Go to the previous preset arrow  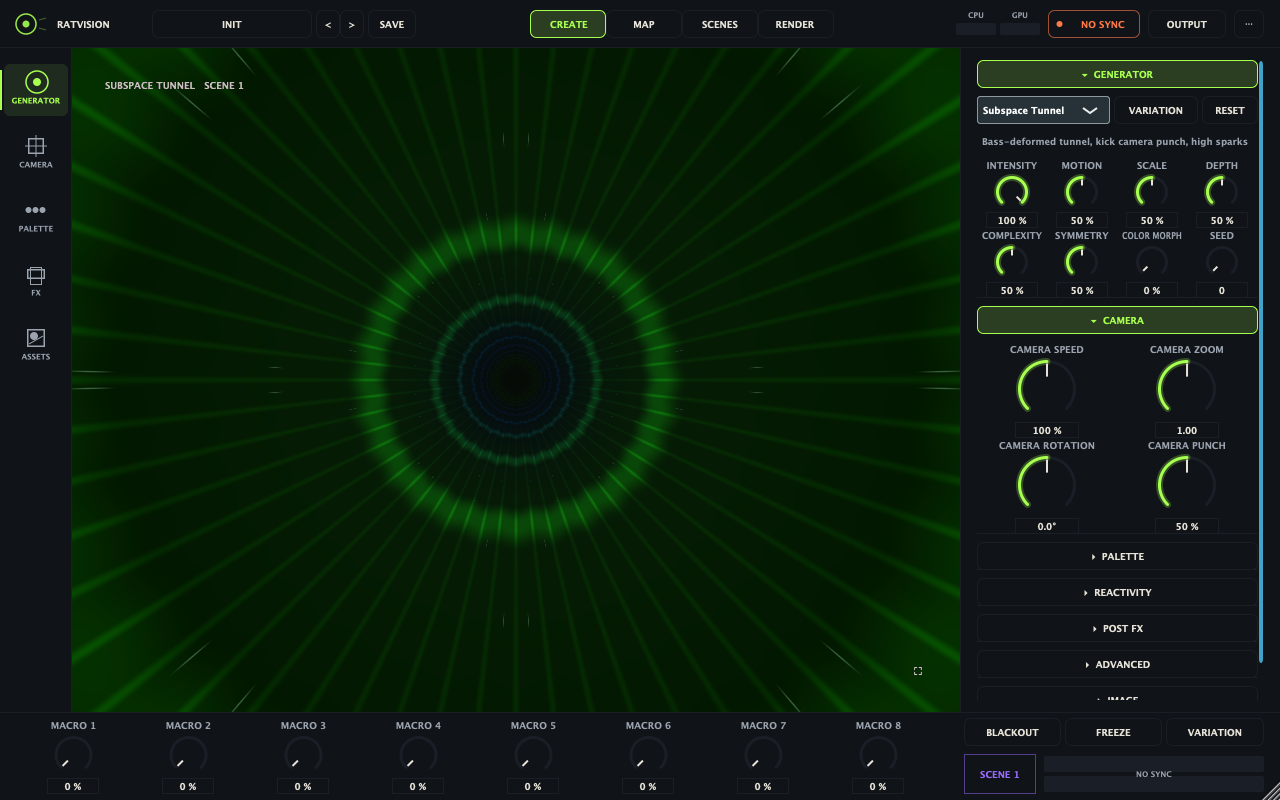pyautogui.click(x=328, y=24)
